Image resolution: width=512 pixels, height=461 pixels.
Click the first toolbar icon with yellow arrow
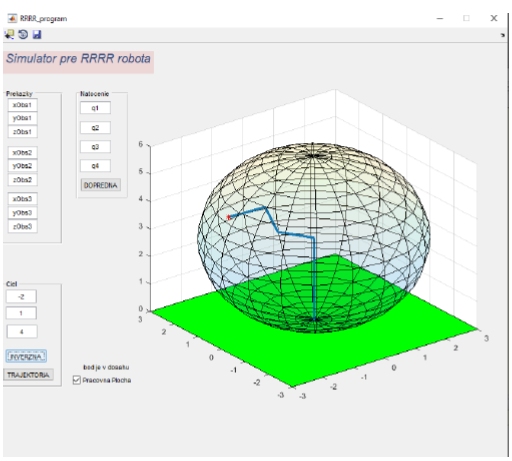coord(9,34)
